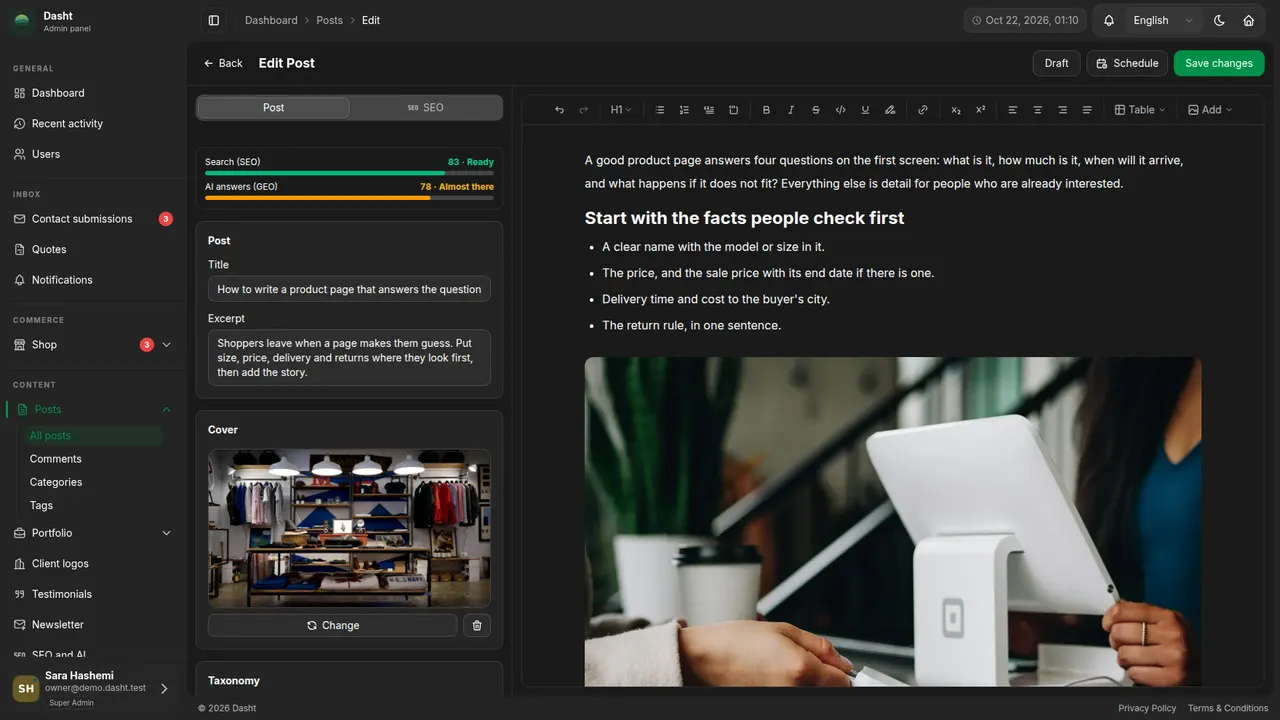Apply bold formatting
Screen dimensions: 1280x720
(x=766, y=110)
